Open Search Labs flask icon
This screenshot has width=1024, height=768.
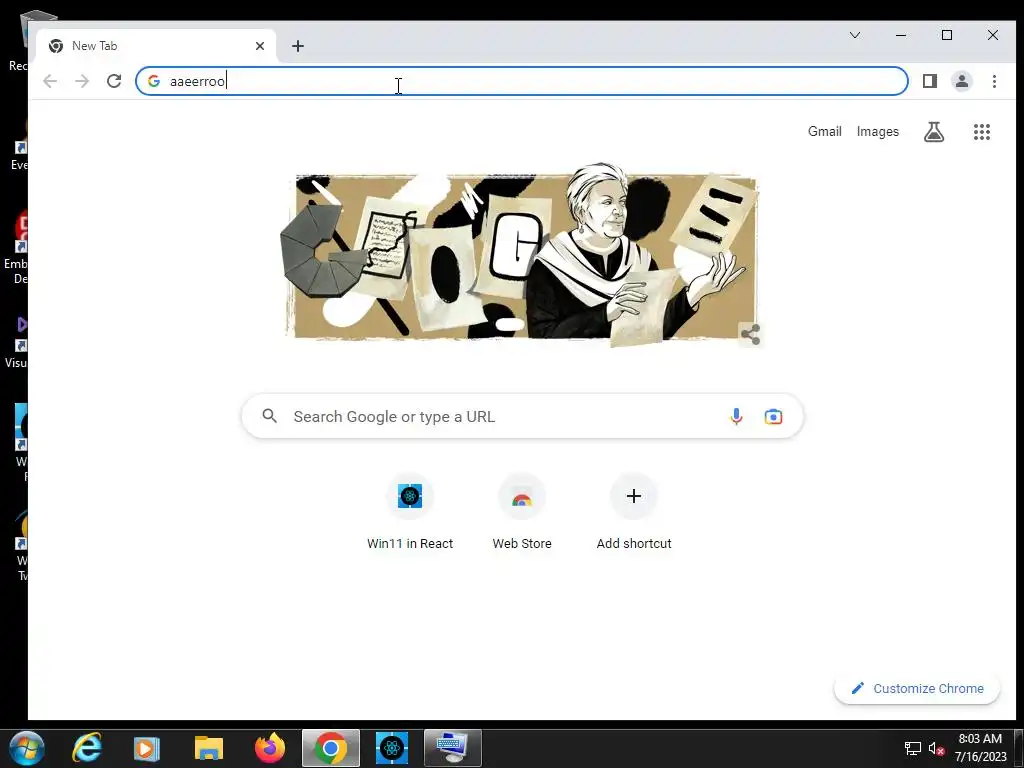934,132
